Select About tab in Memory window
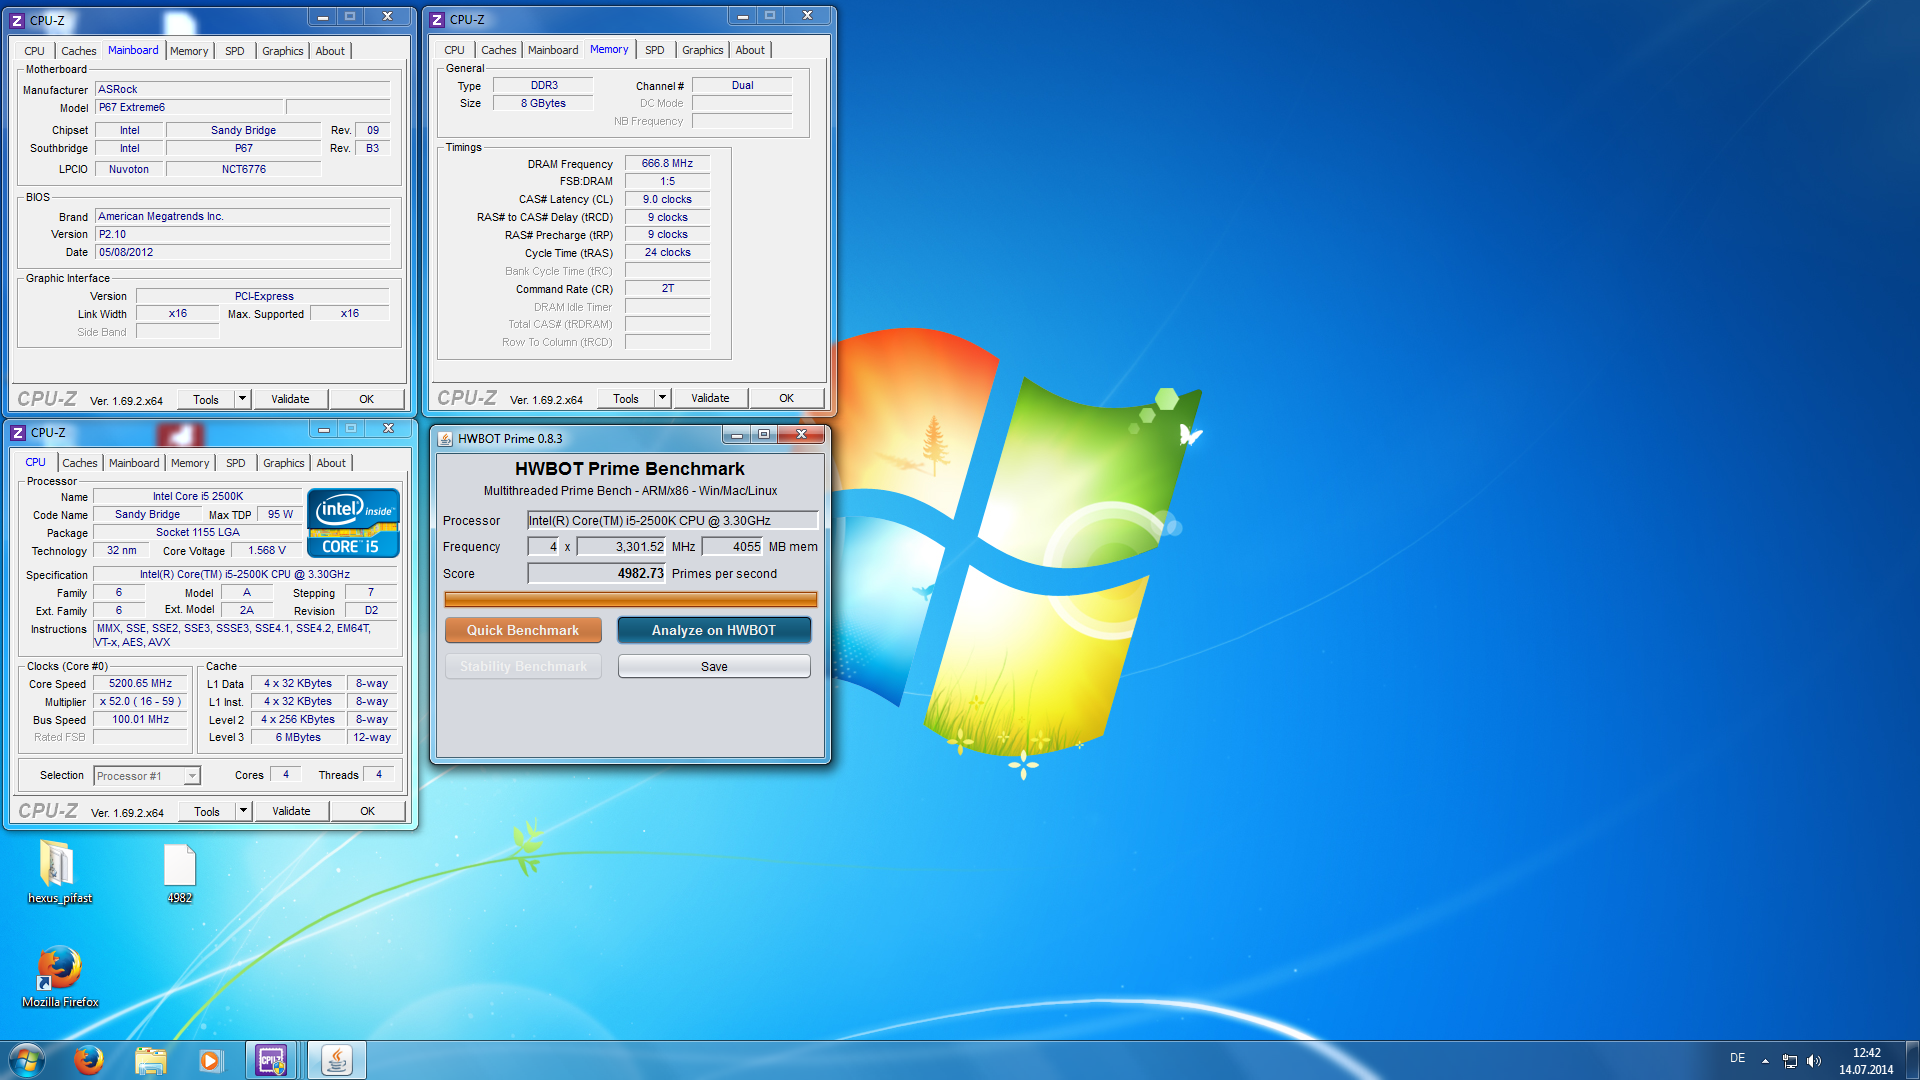The width and height of the screenshot is (1920, 1080). (750, 50)
